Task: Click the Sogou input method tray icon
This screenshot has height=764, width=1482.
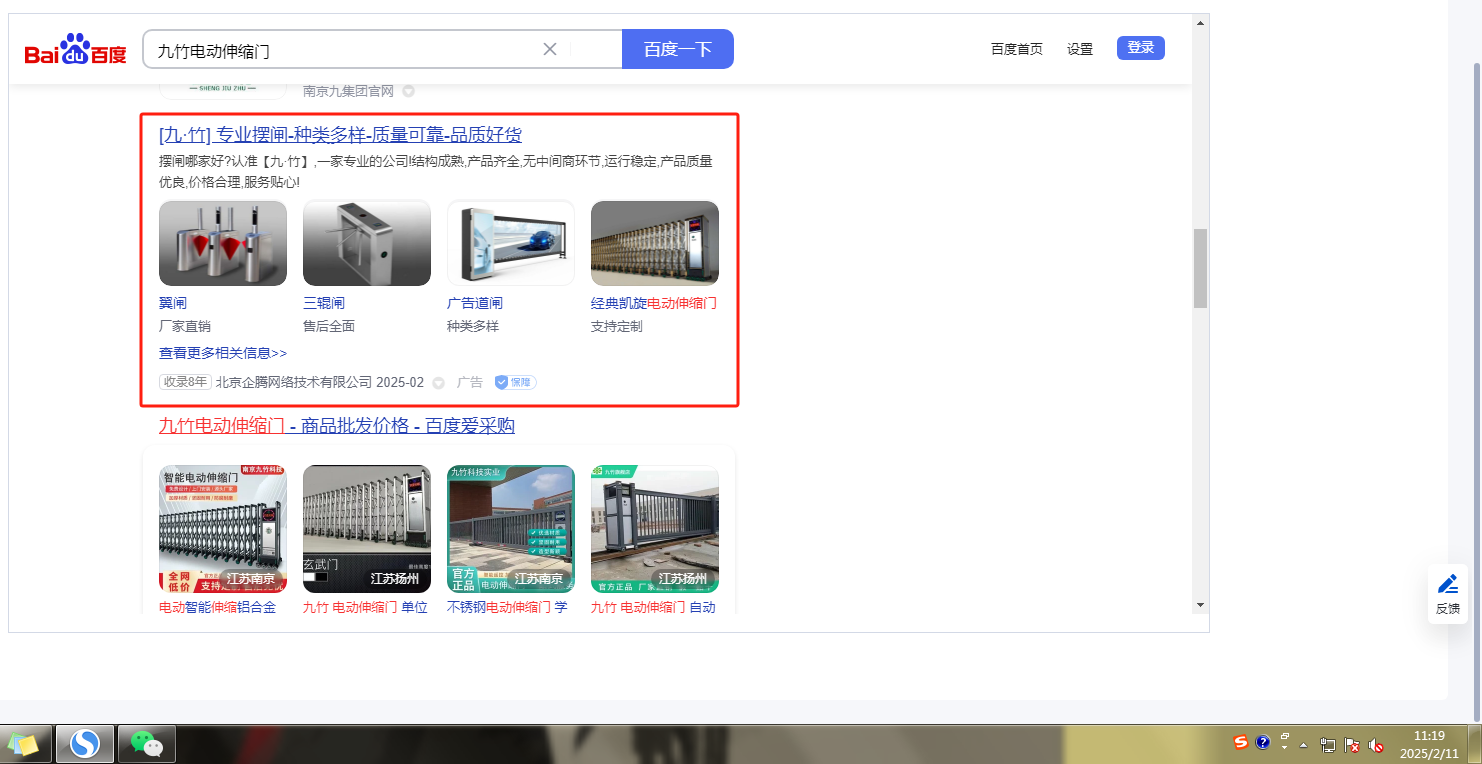Action: (1241, 742)
